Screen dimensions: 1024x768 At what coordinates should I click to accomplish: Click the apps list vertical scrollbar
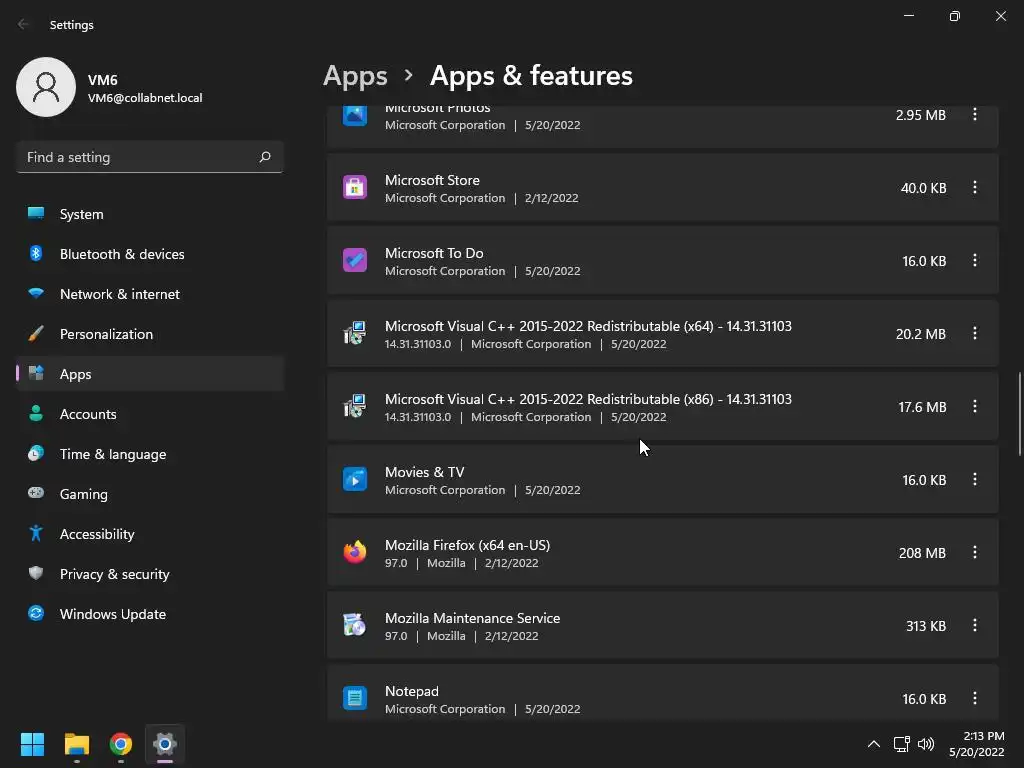tap(1019, 413)
